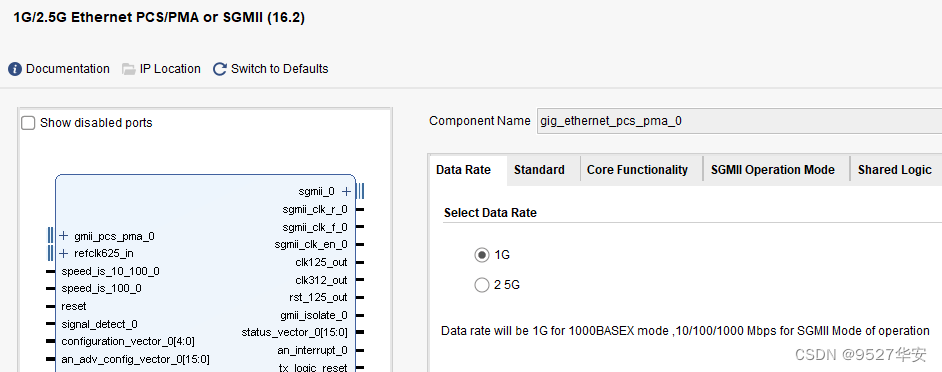Switch to the Shared Logic tab
This screenshot has width=942, height=372.
[895, 170]
